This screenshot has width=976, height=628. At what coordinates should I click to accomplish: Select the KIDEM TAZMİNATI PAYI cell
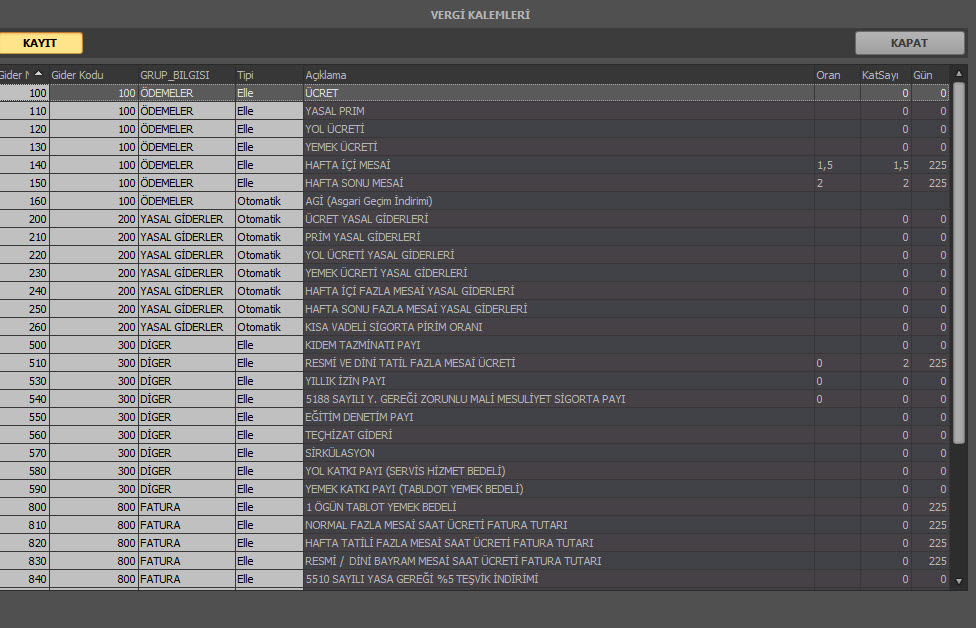(558, 345)
